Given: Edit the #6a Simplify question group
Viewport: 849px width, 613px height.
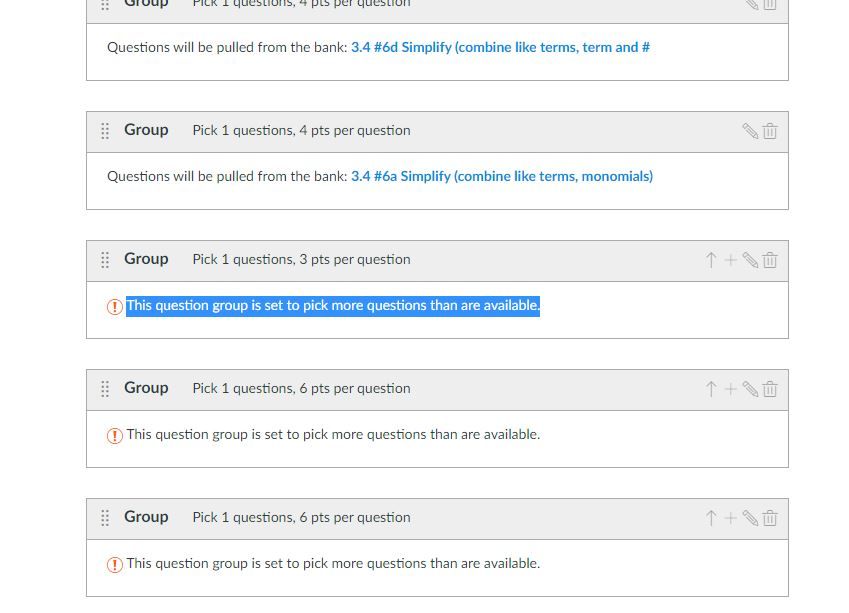Looking at the screenshot, I should click(750, 131).
